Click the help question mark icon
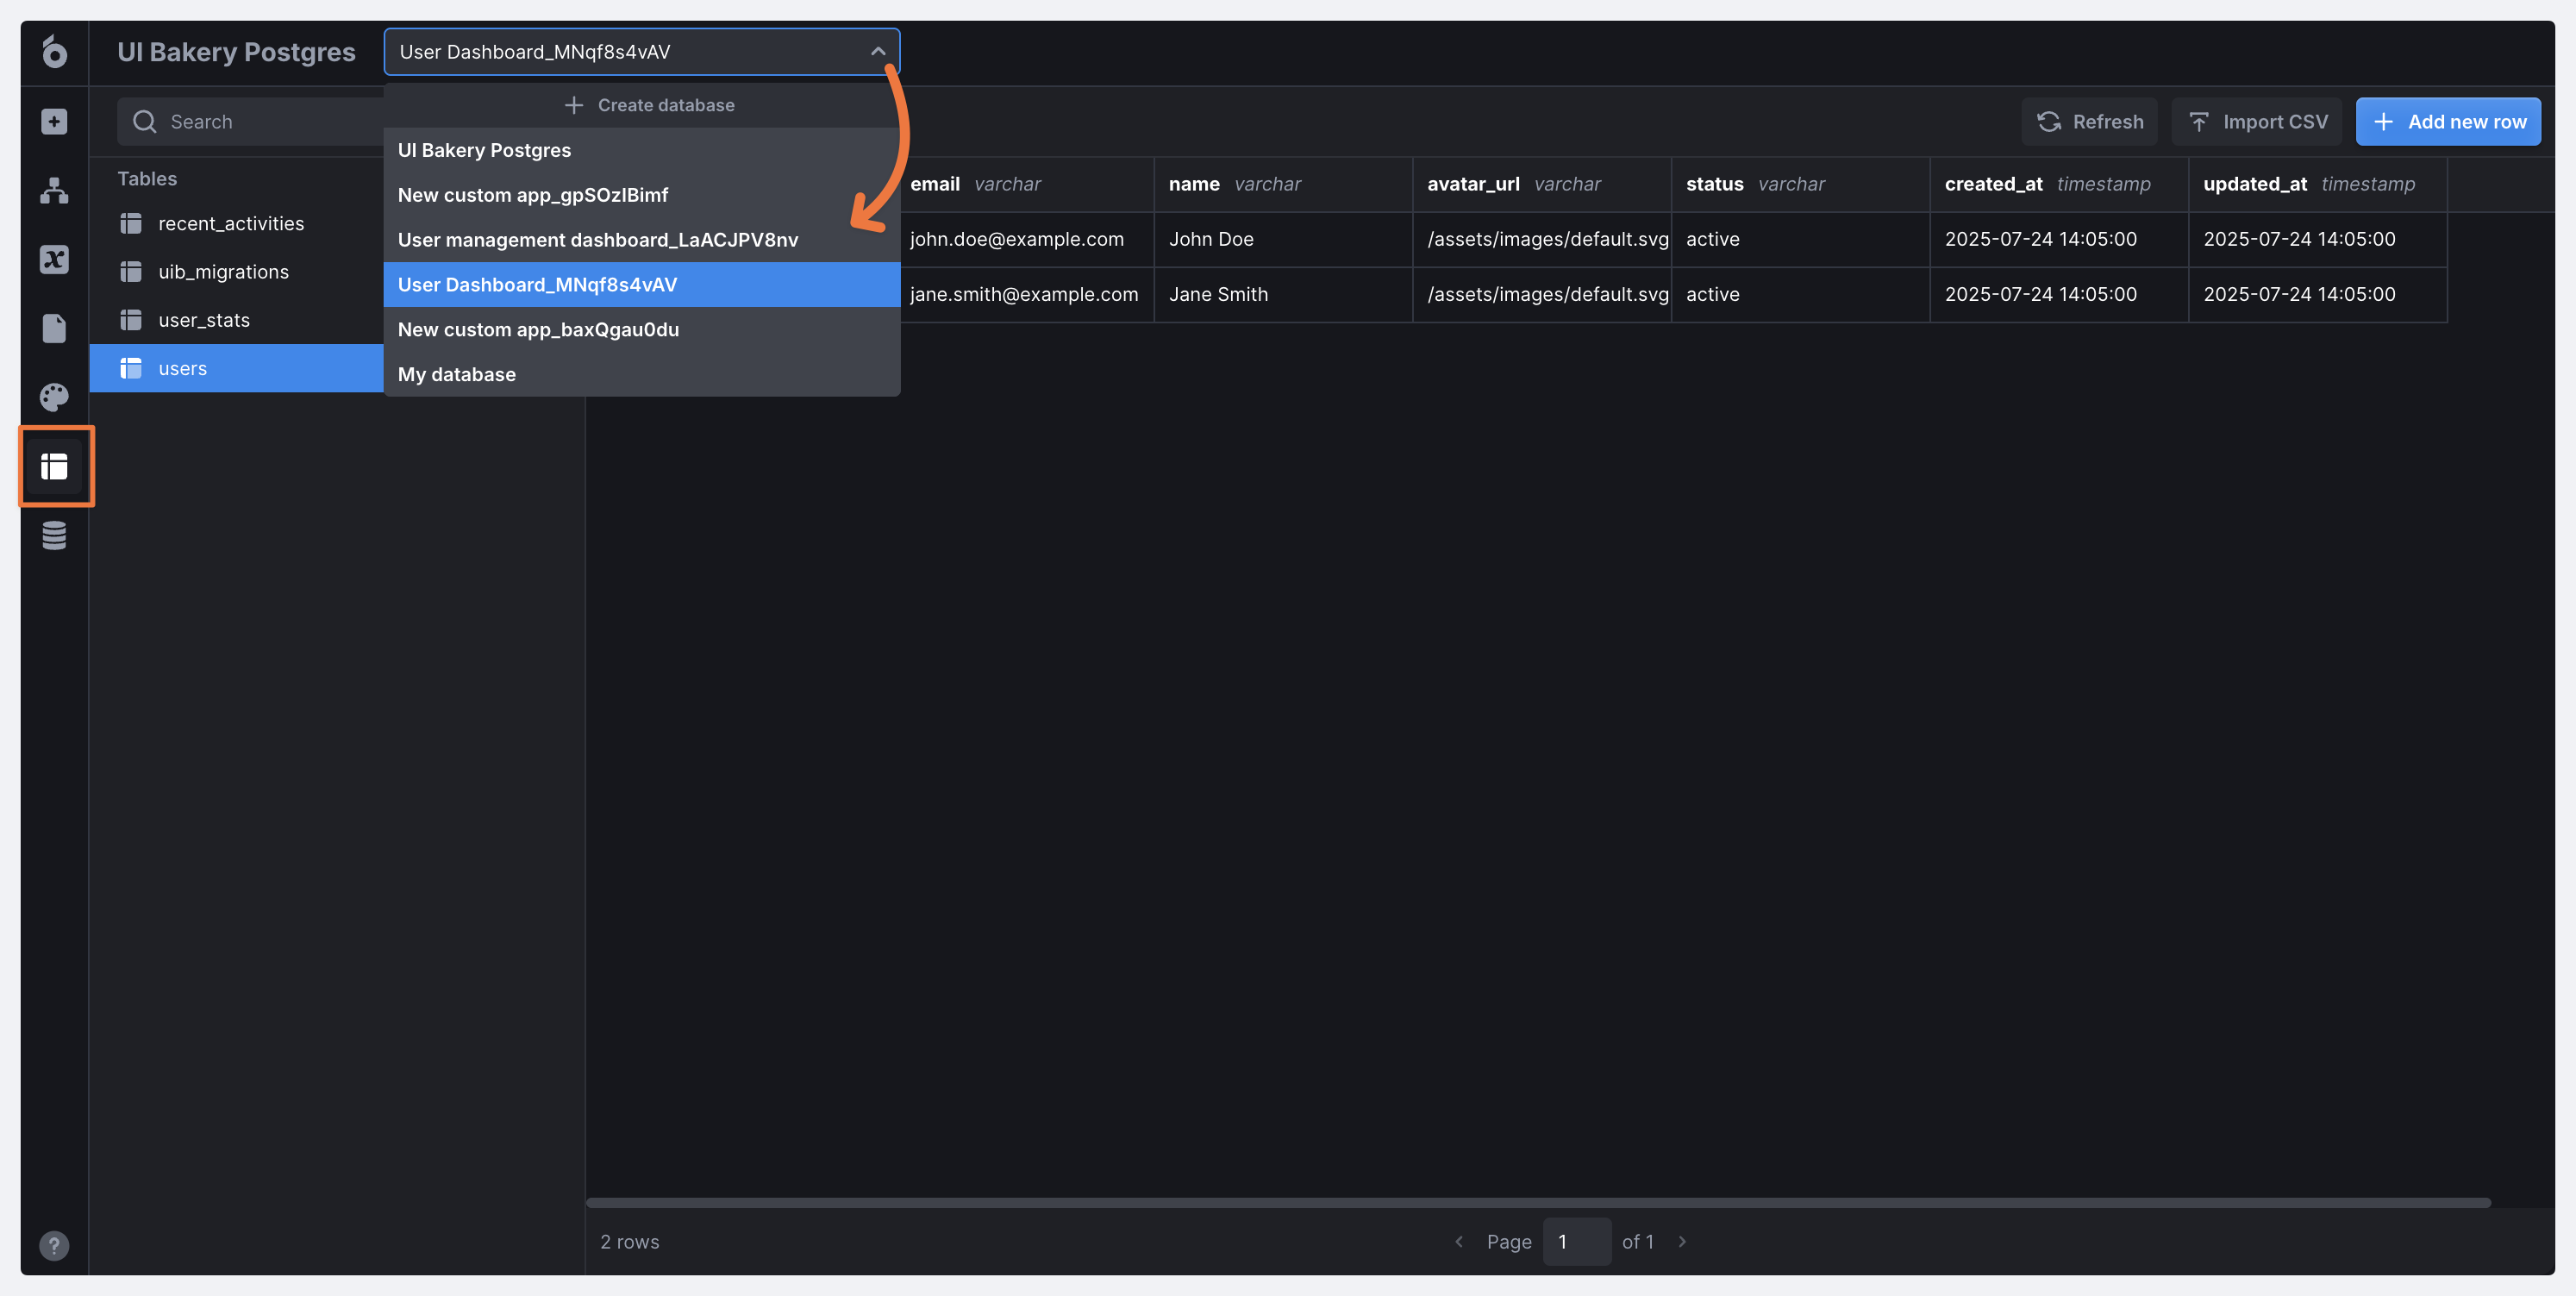2576x1296 pixels. click(54, 1245)
